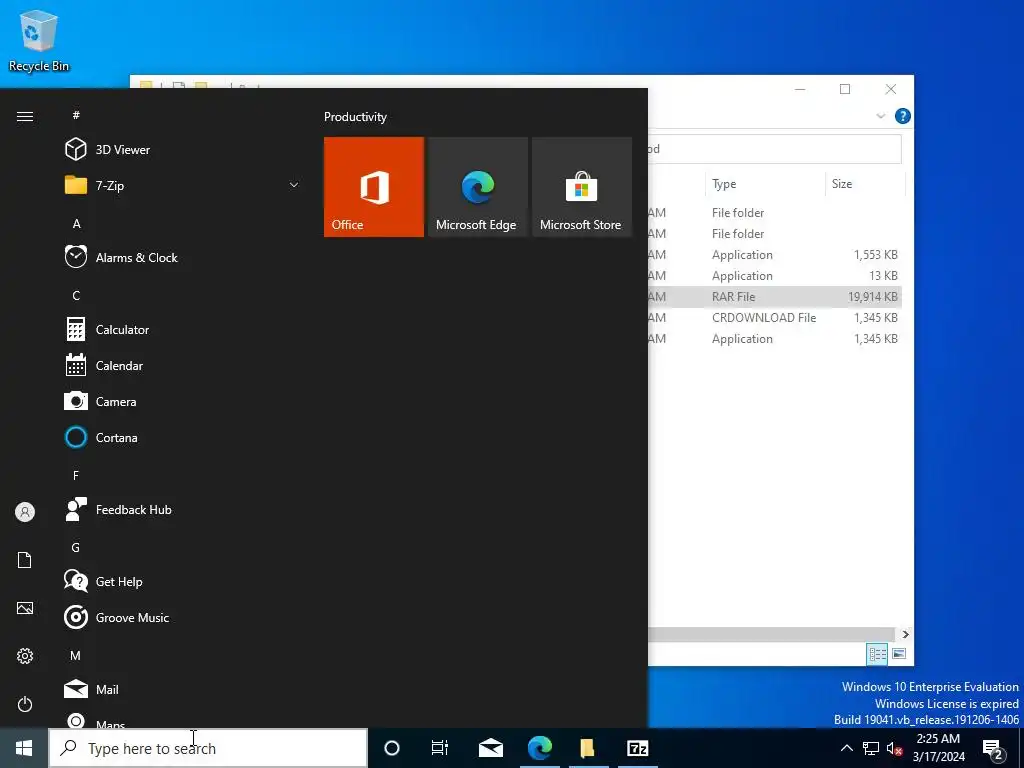This screenshot has height=768, width=1024.
Task: Open 7-Zip from the taskbar
Action: pyautogui.click(x=637, y=748)
